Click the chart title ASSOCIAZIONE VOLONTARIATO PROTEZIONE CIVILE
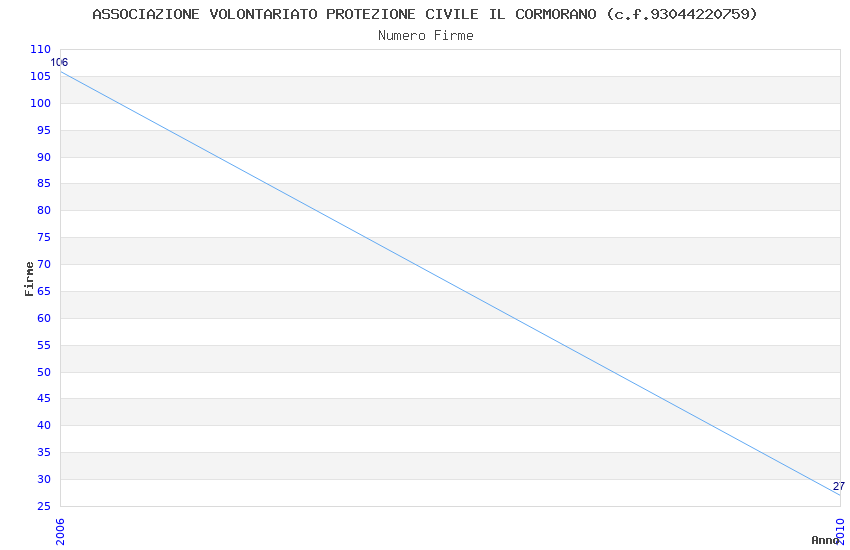This screenshot has width=850, height=550. point(424,14)
